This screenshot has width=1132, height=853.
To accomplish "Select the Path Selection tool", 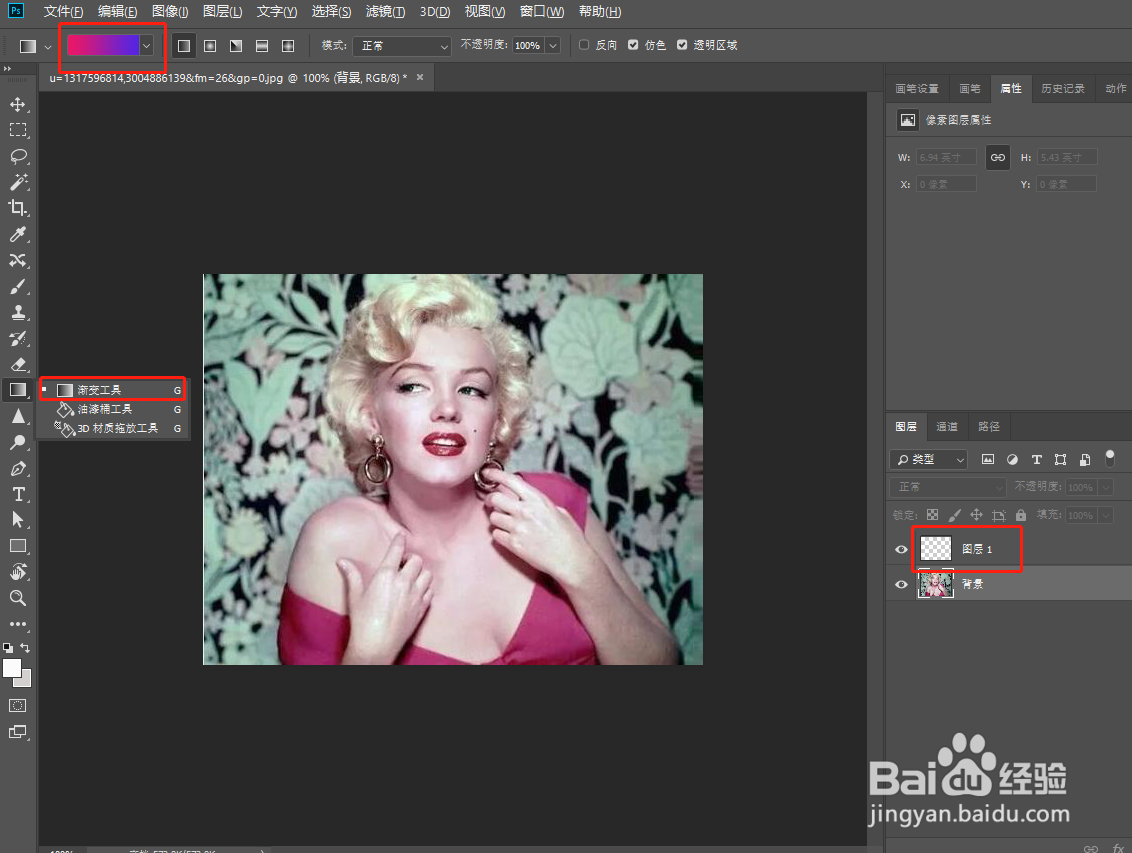I will coord(18,520).
